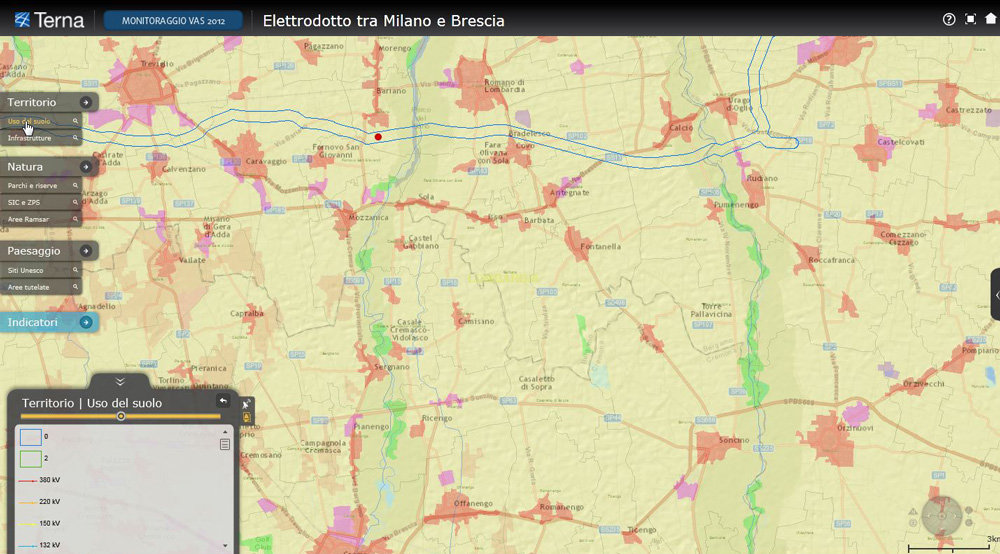The image size is (1000, 554).
Task: Click the layer opacity slider handle
Action: 121,416
